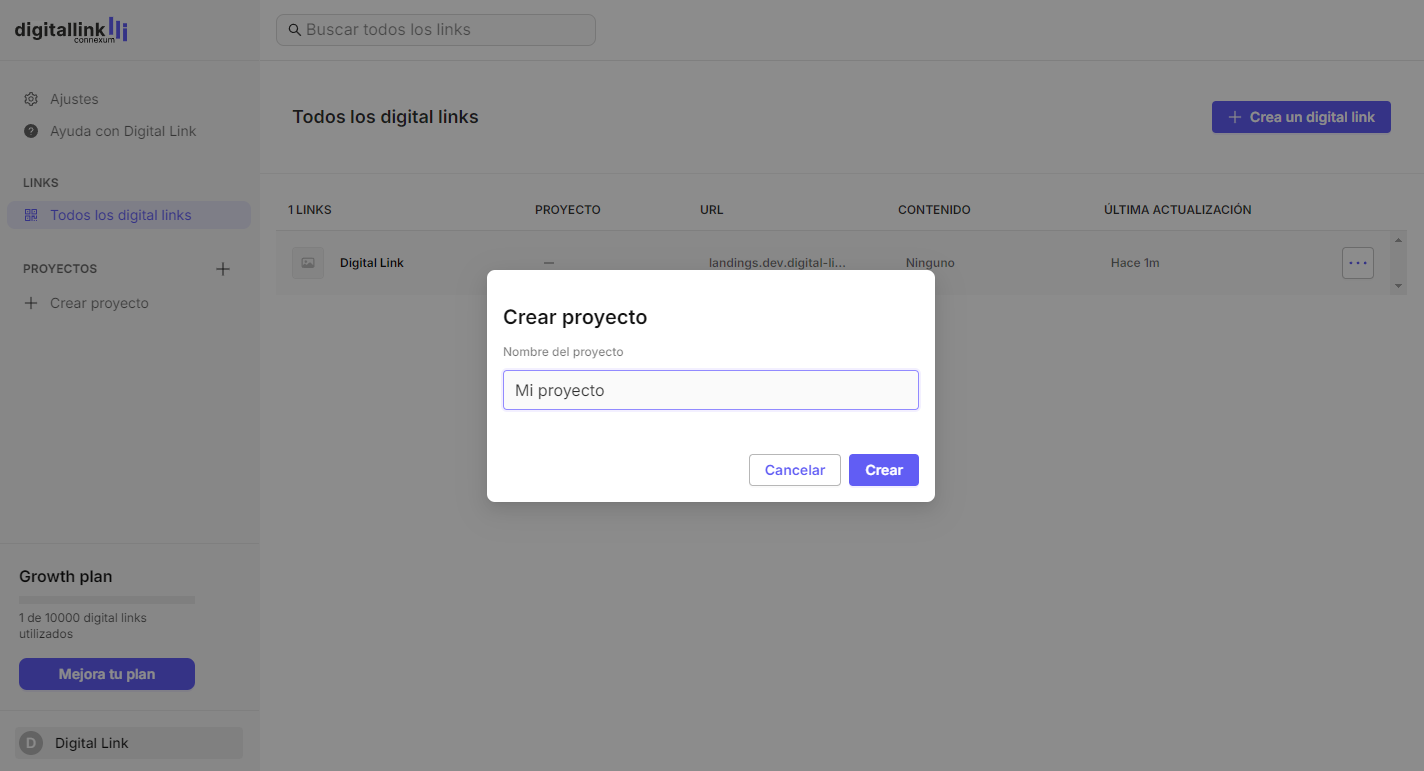This screenshot has width=1424, height=771.
Task: Focus the Buscar todos los links search field
Action: tap(436, 30)
